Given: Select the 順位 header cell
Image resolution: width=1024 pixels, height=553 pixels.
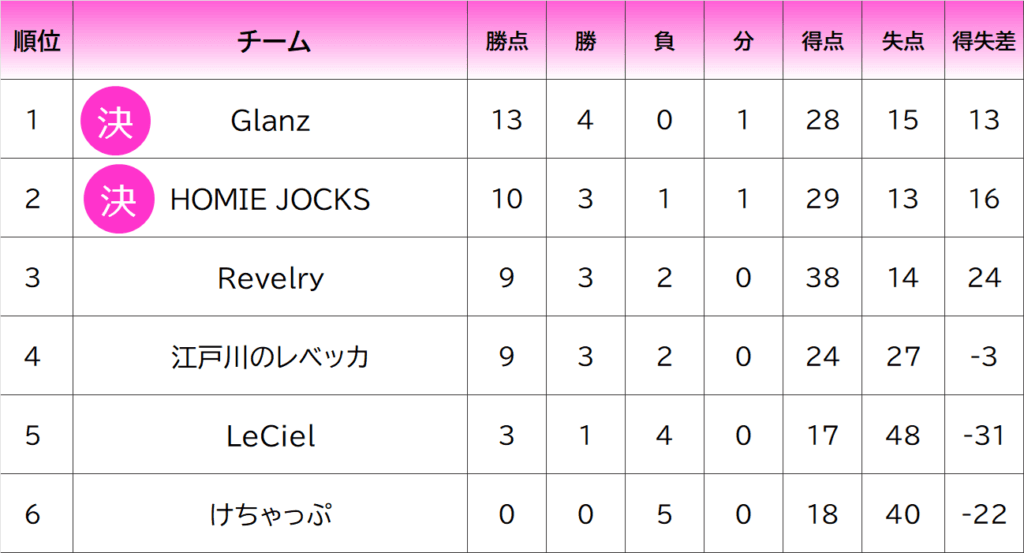Looking at the screenshot, I should click(37, 41).
